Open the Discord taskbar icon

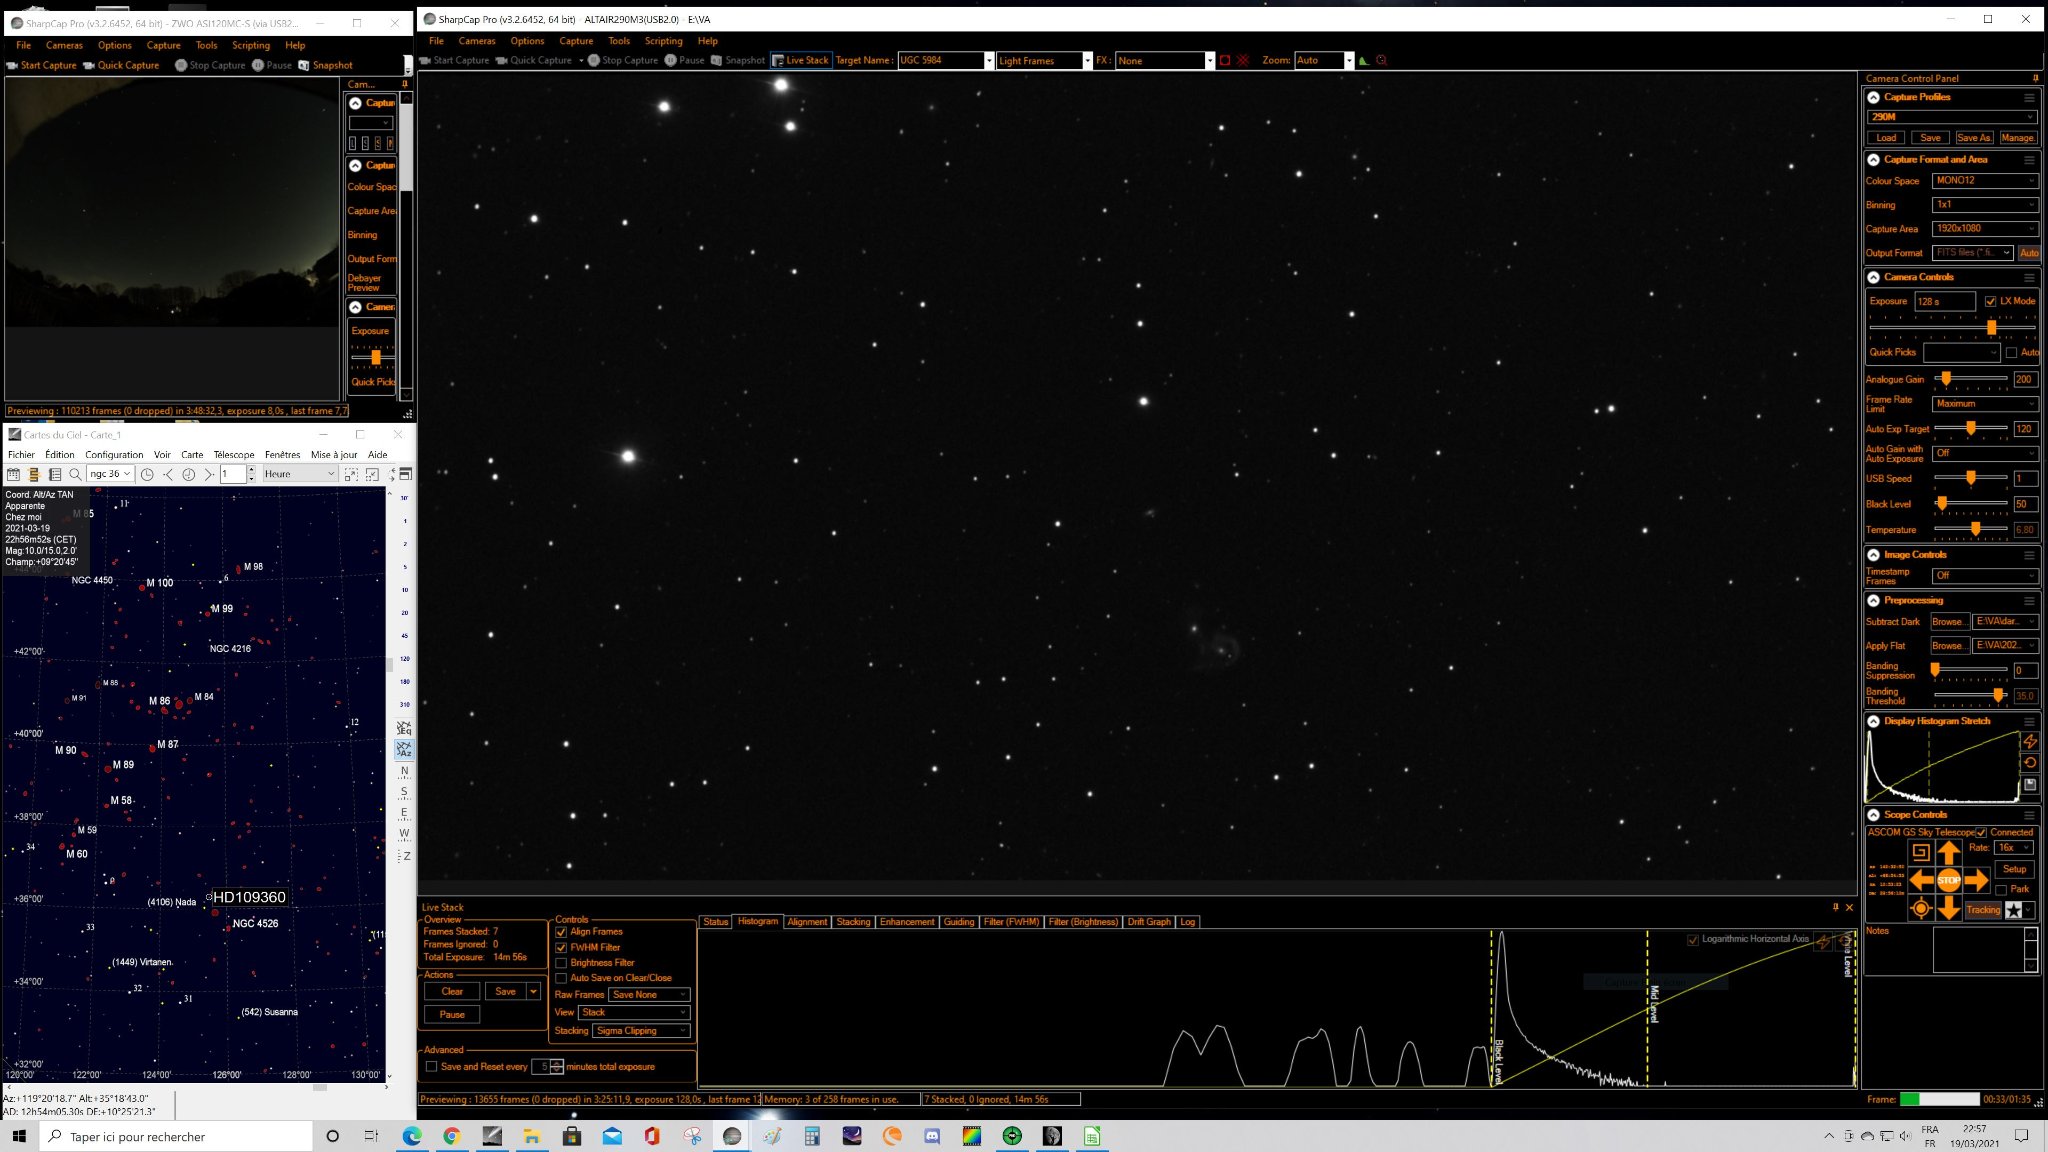[x=932, y=1136]
